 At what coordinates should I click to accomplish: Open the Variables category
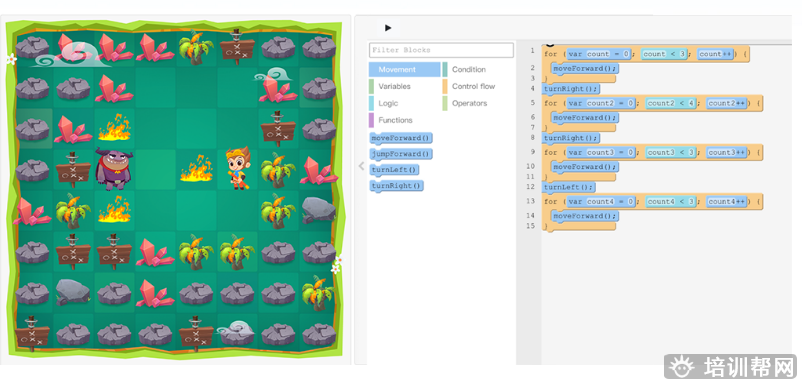pos(394,86)
